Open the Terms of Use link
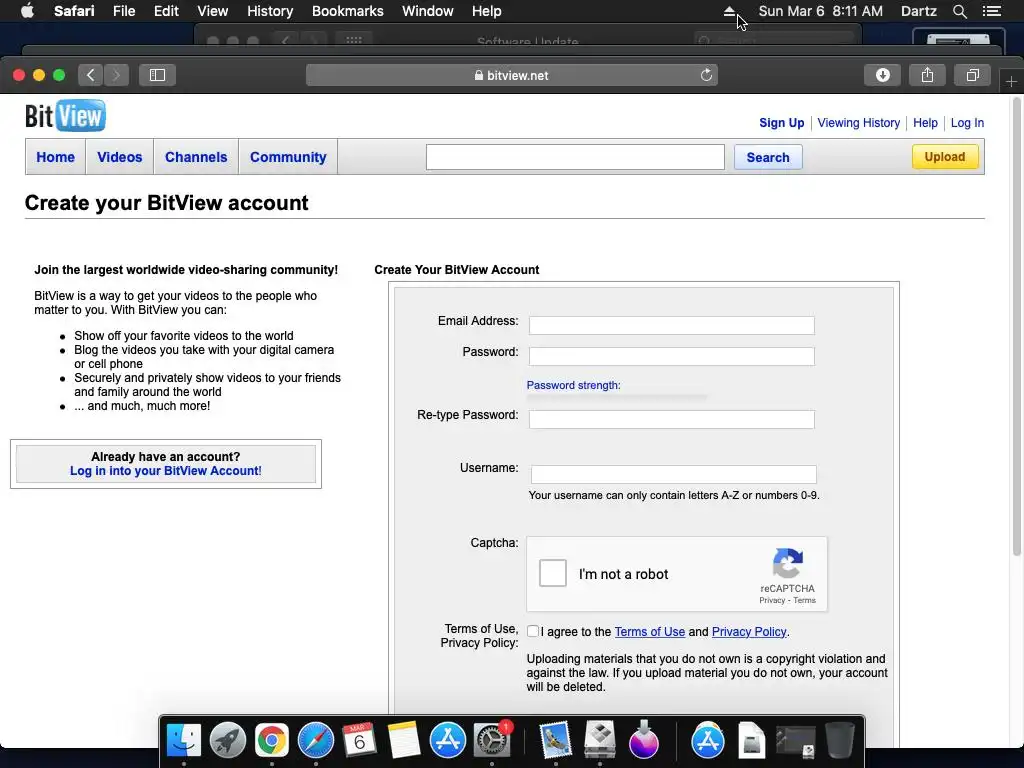Viewport: 1024px width, 768px height. [x=649, y=632]
